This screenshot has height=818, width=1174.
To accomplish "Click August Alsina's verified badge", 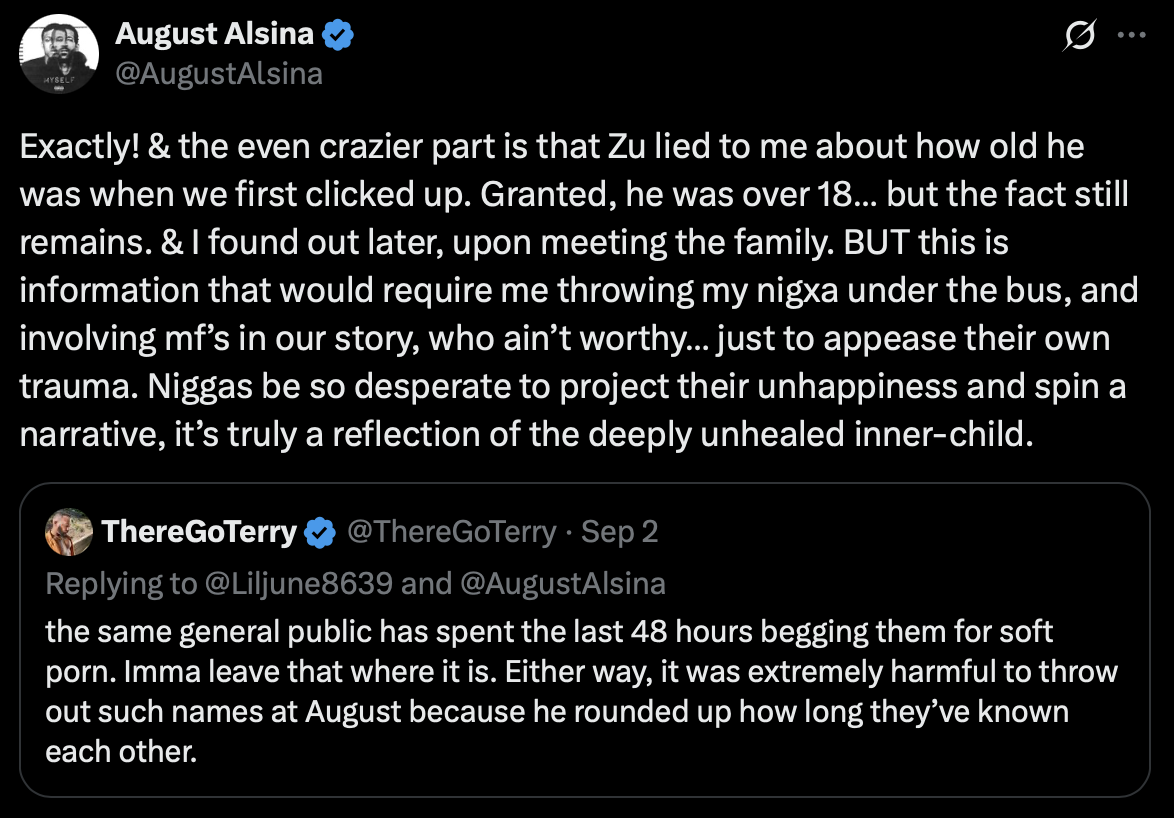I will [x=336, y=33].
